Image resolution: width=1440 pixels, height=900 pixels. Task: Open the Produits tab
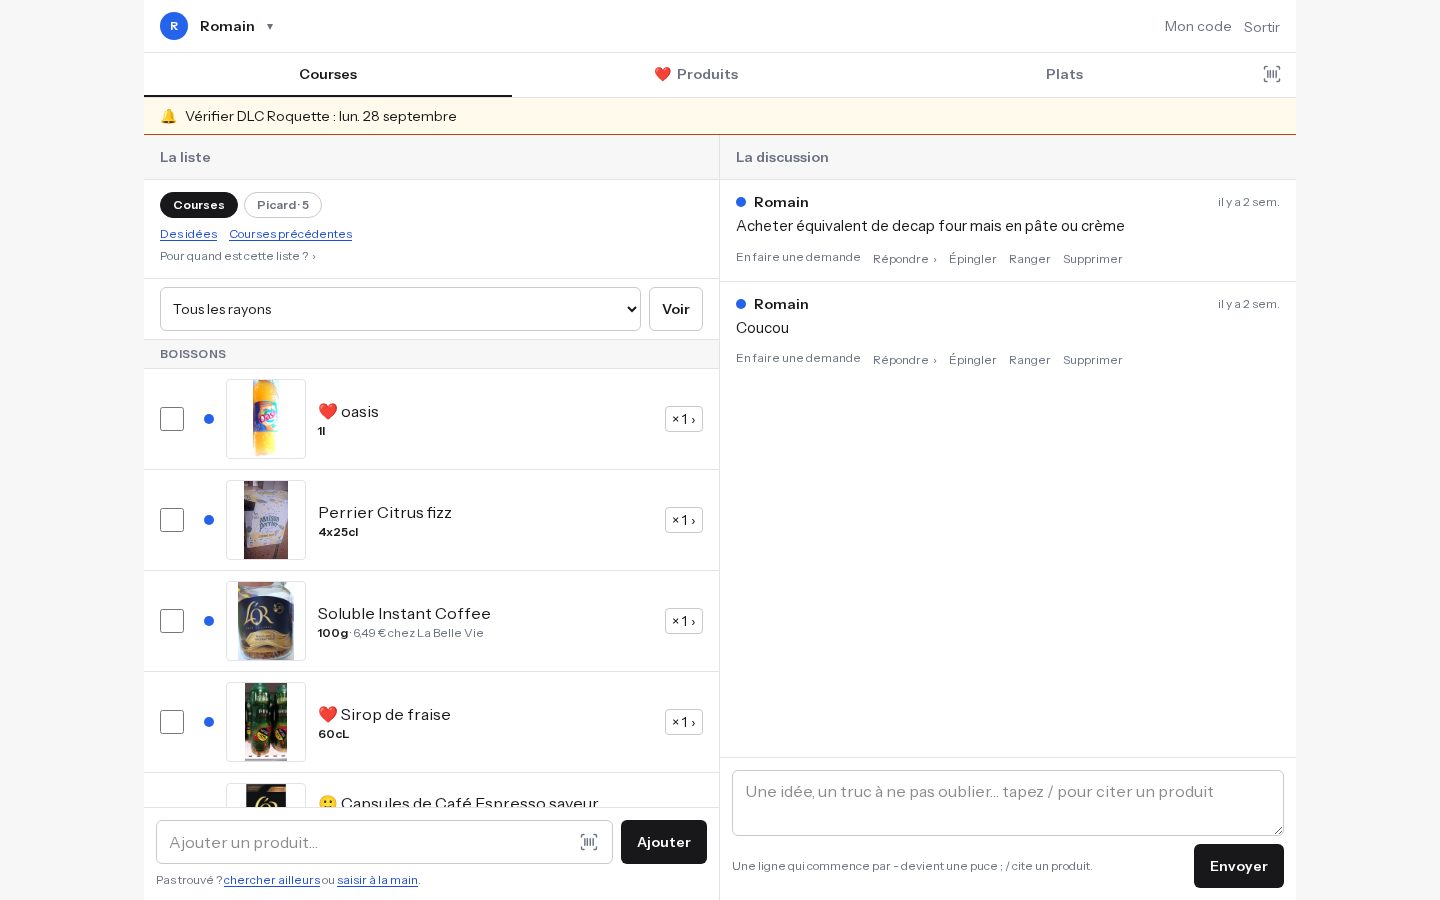pos(696,74)
